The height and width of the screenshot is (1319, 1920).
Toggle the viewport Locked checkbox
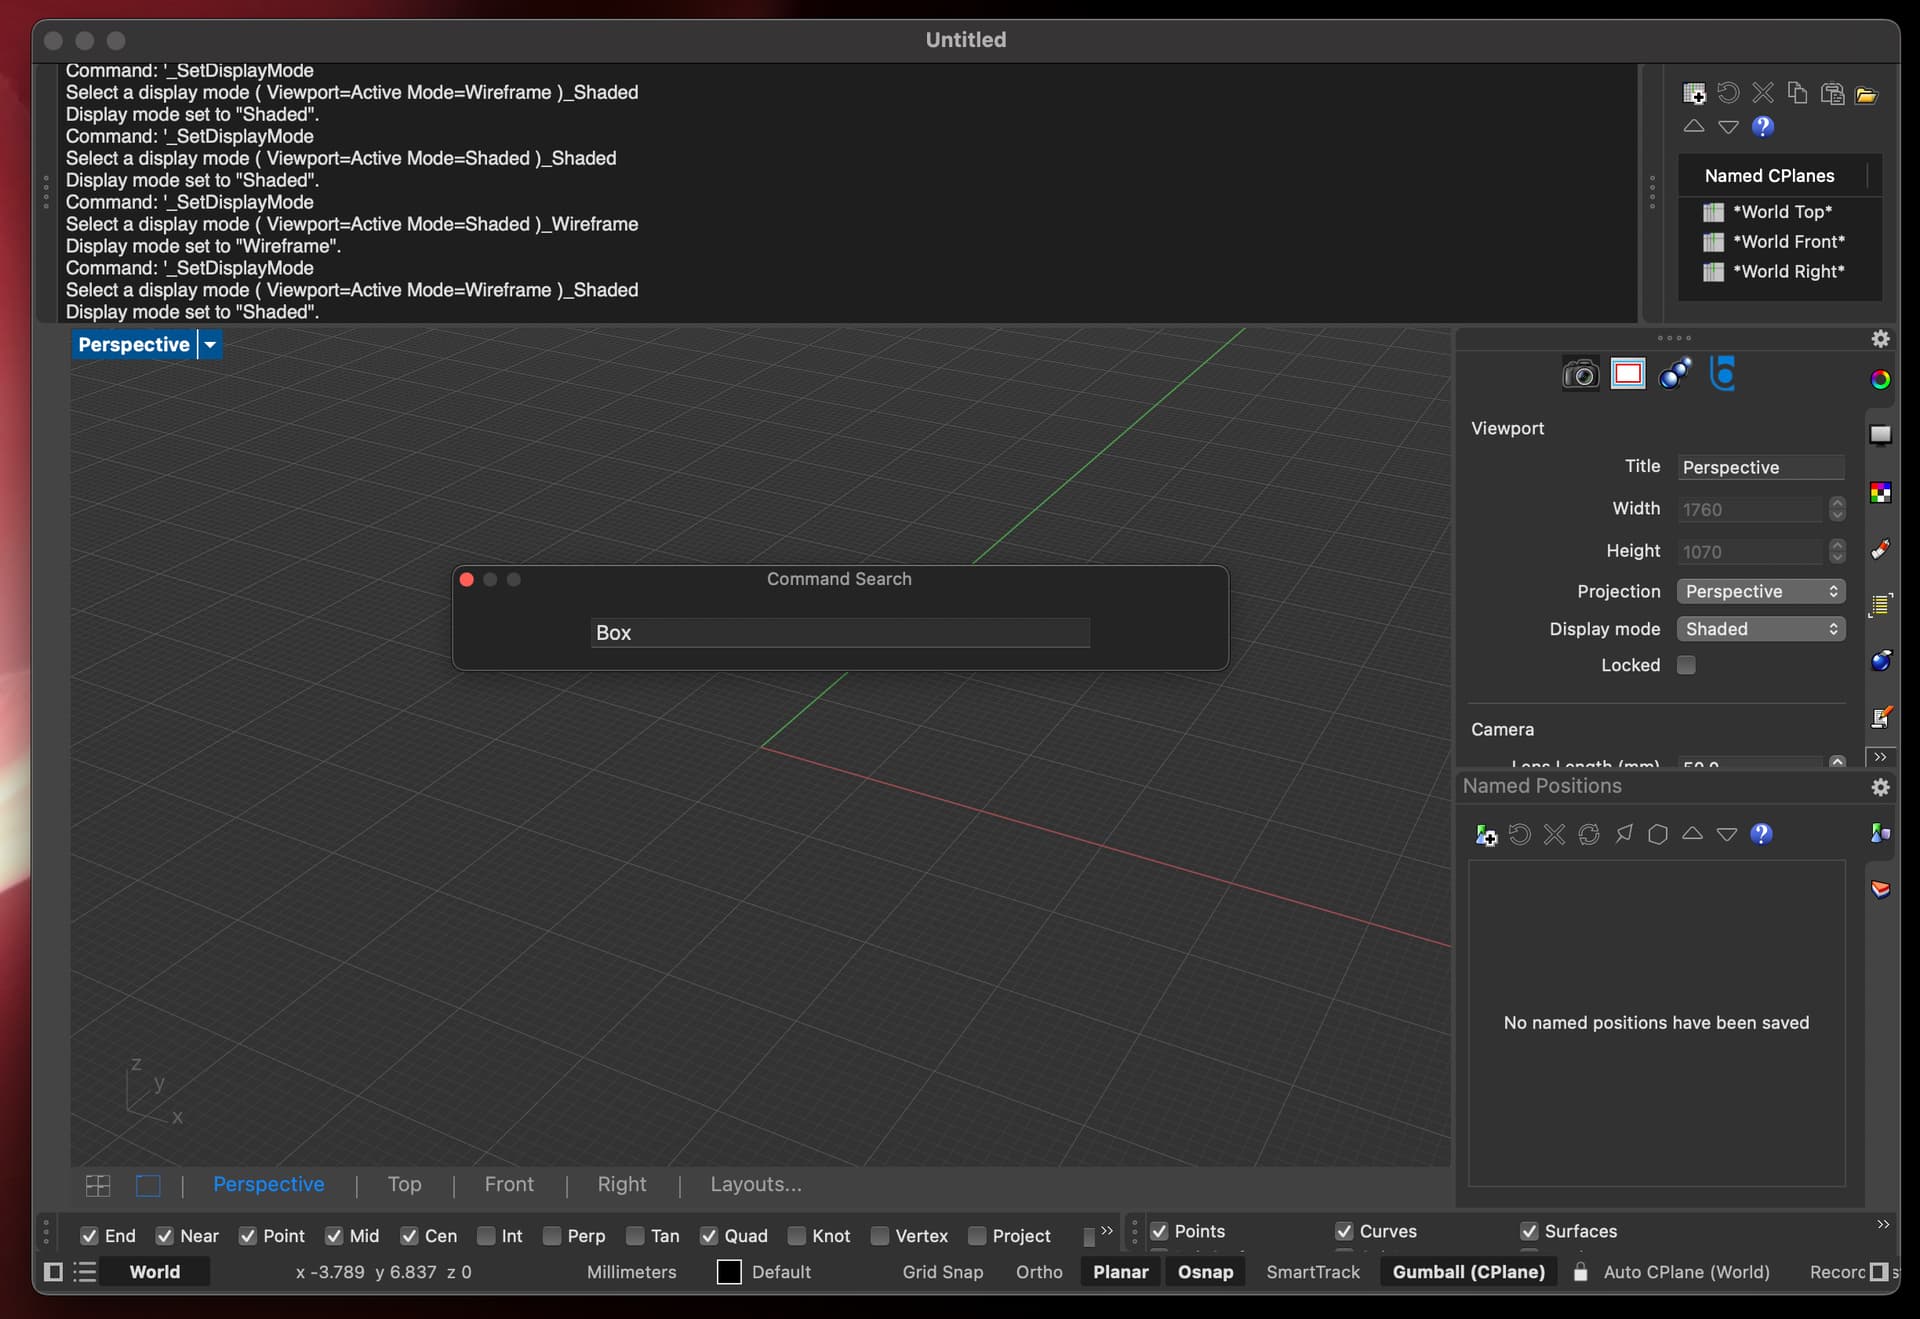click(x=1686, y=665)
